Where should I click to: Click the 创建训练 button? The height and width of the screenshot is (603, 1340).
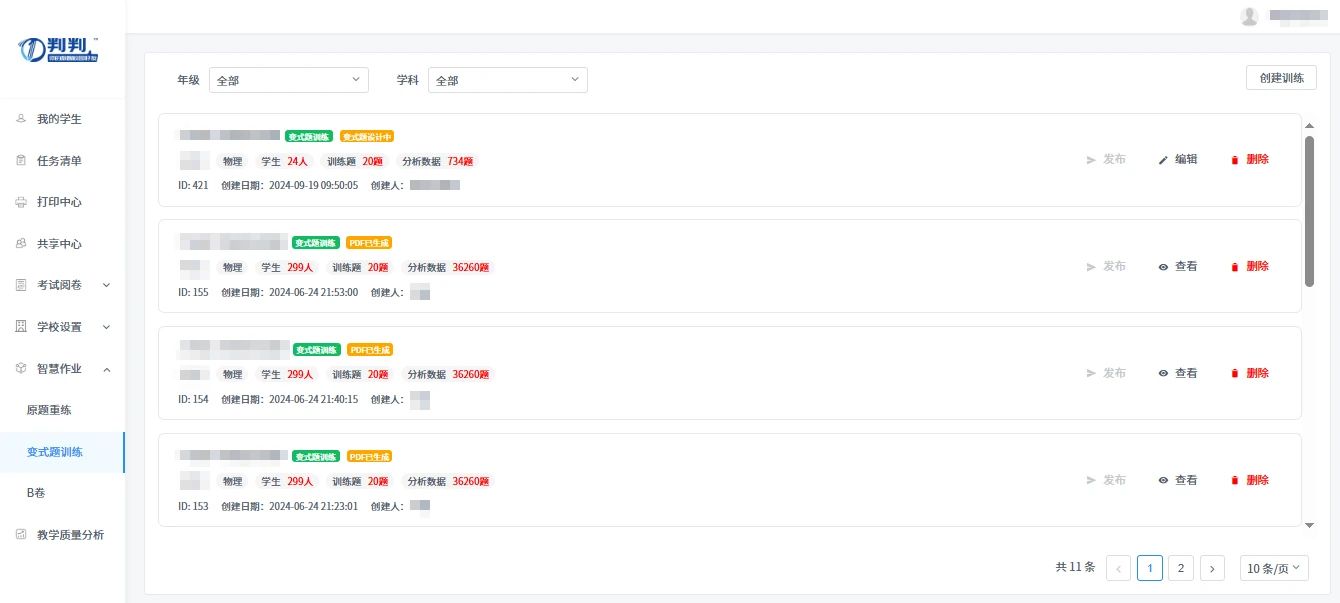[1281, 78]
